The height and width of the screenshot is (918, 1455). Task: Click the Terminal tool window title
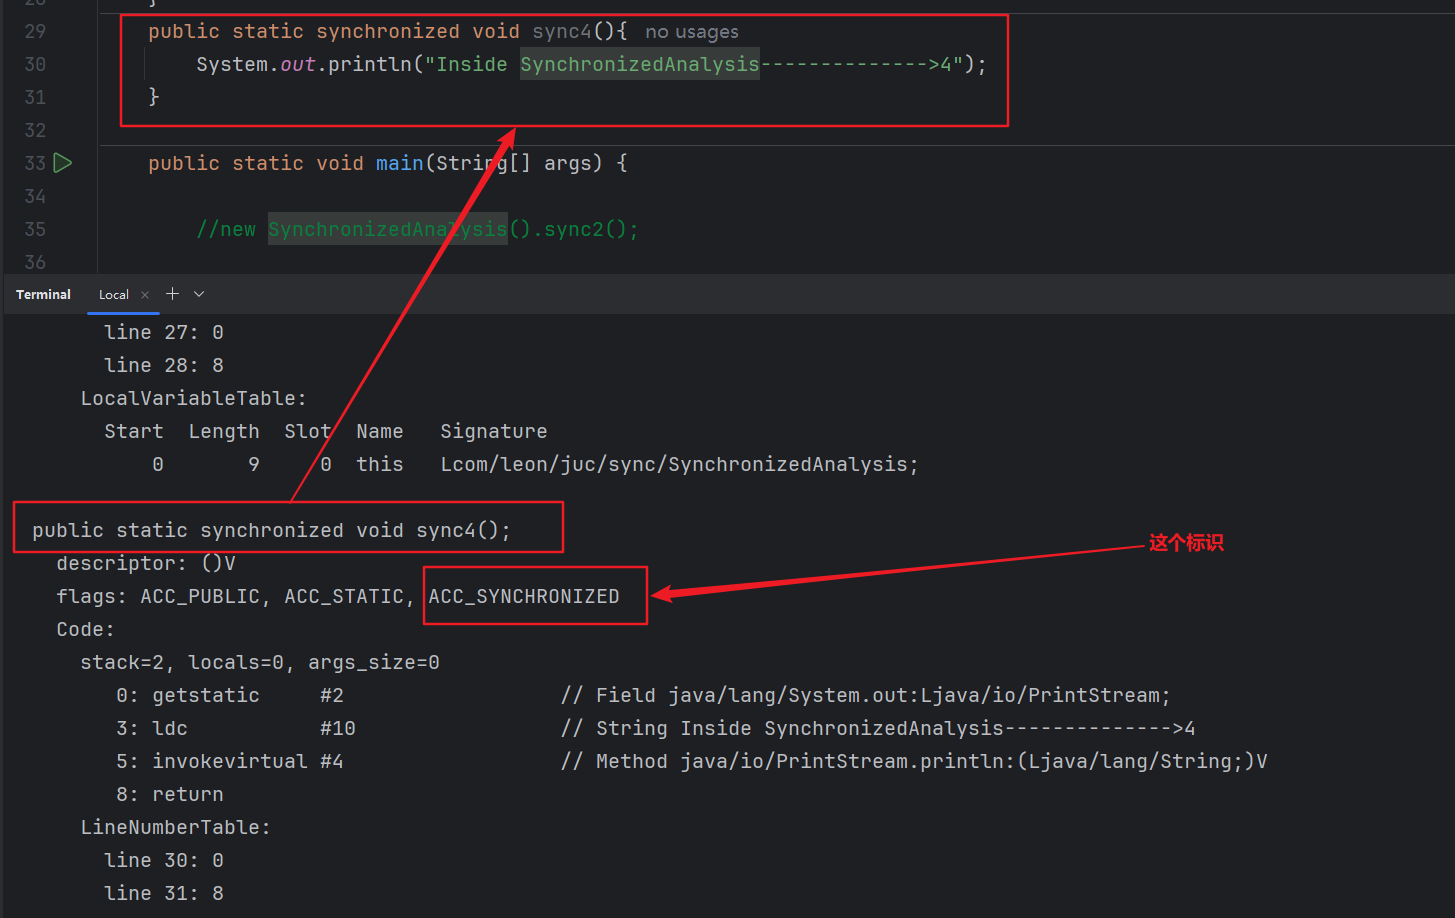point(43,295)
